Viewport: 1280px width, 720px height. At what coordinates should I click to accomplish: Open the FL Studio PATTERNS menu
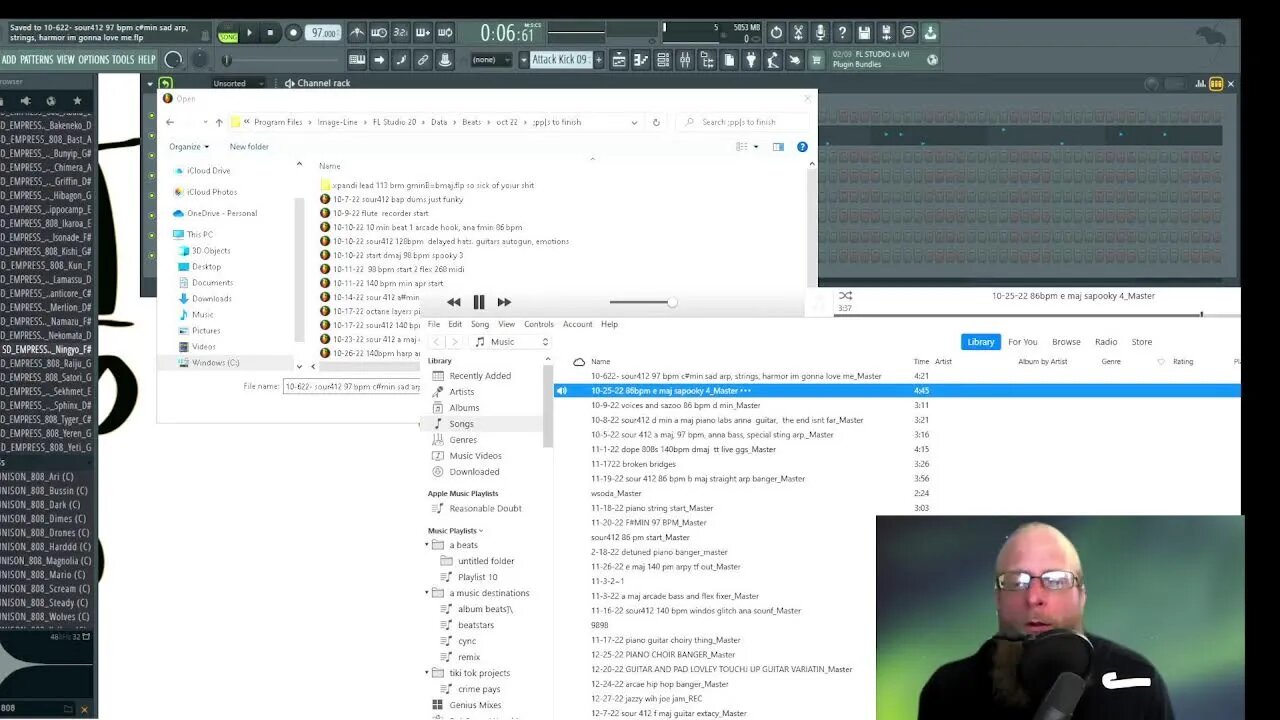36,60
